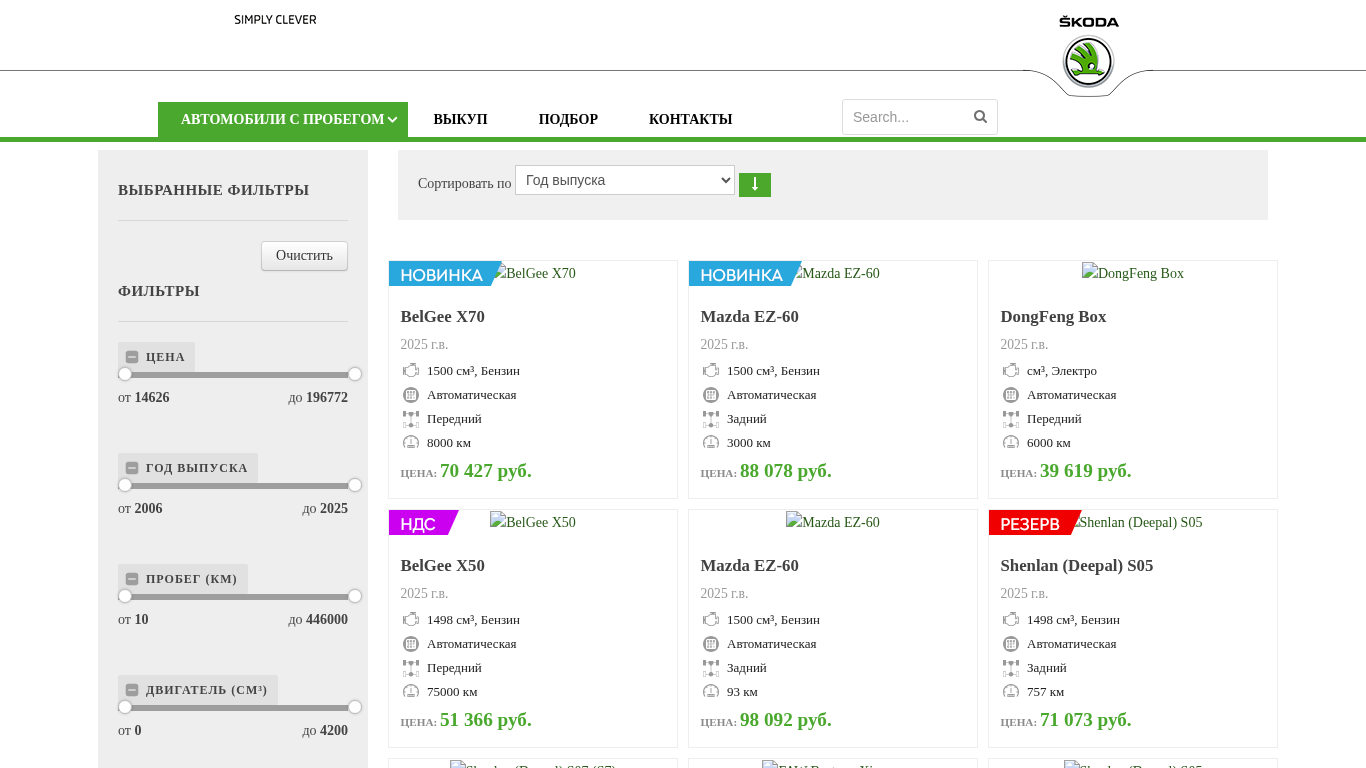1366x768 pixels.
Task: Go to the КОНТАКТЫ page
Action: coord(690,120)
